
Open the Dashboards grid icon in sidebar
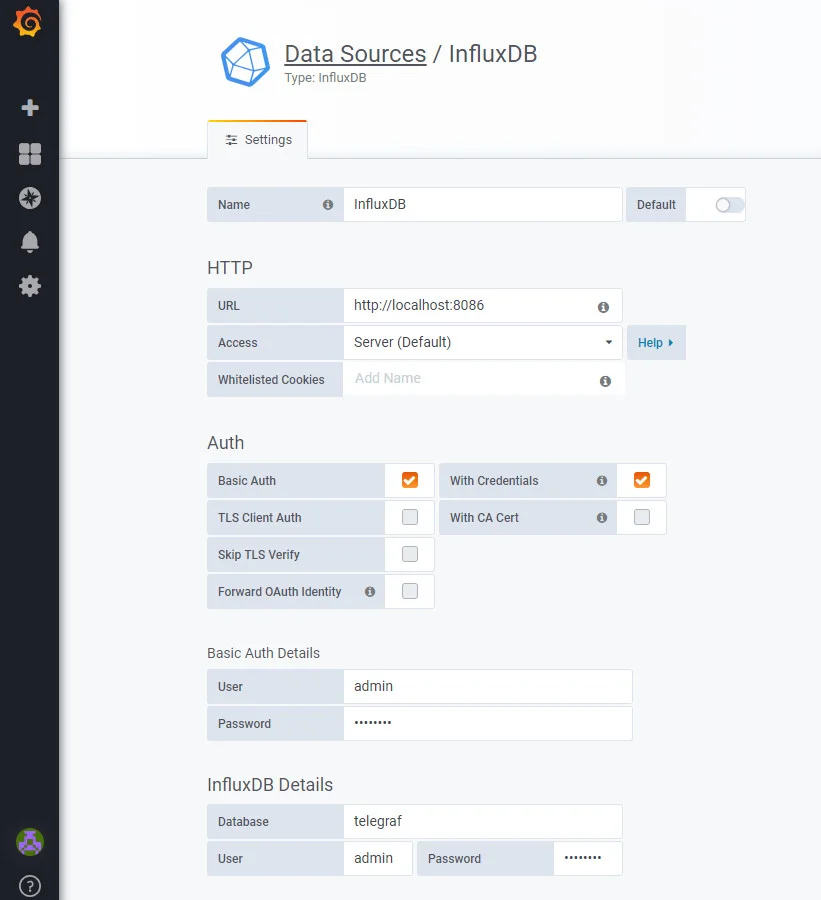coord(30,154)
